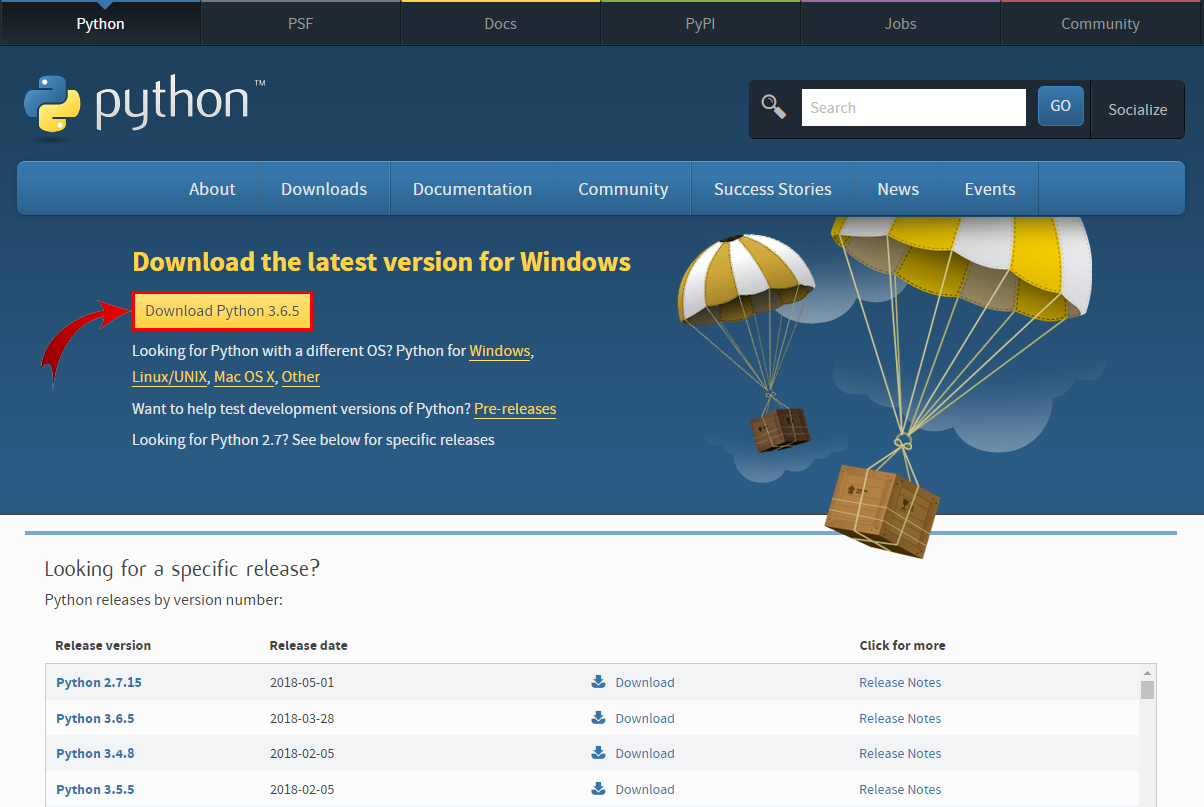
Task: Click download icon in Python 3.5.5 row
Action: (598, 789)
